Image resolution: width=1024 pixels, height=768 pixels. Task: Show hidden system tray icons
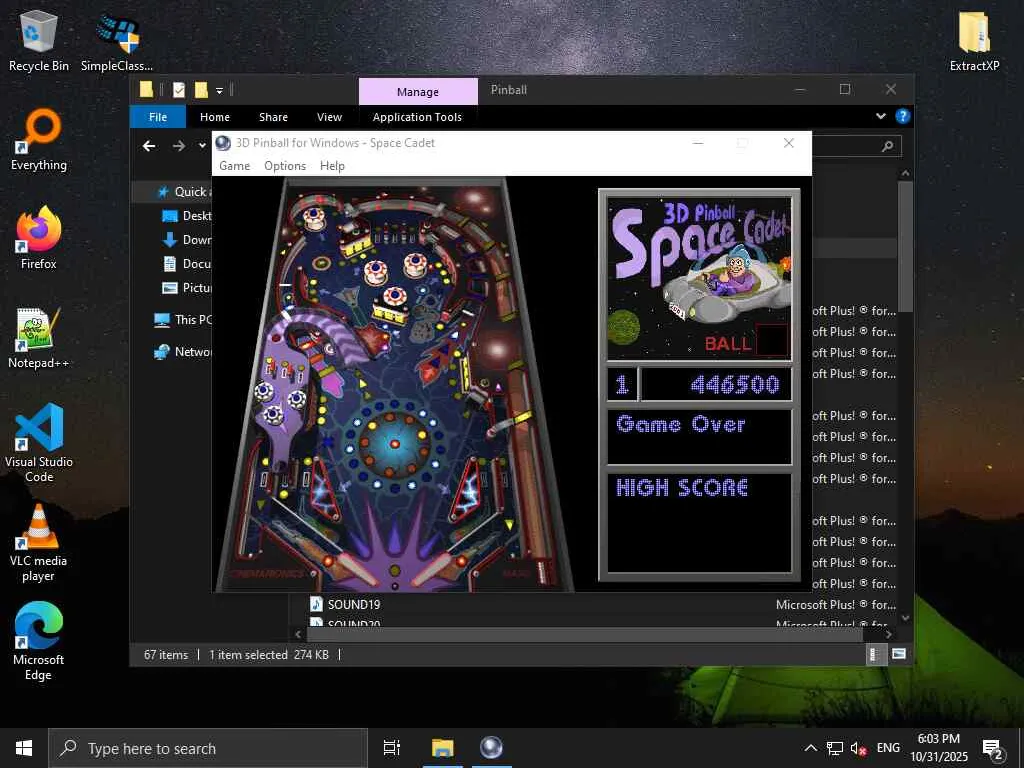pyautogui.click(x=810, y=748)
